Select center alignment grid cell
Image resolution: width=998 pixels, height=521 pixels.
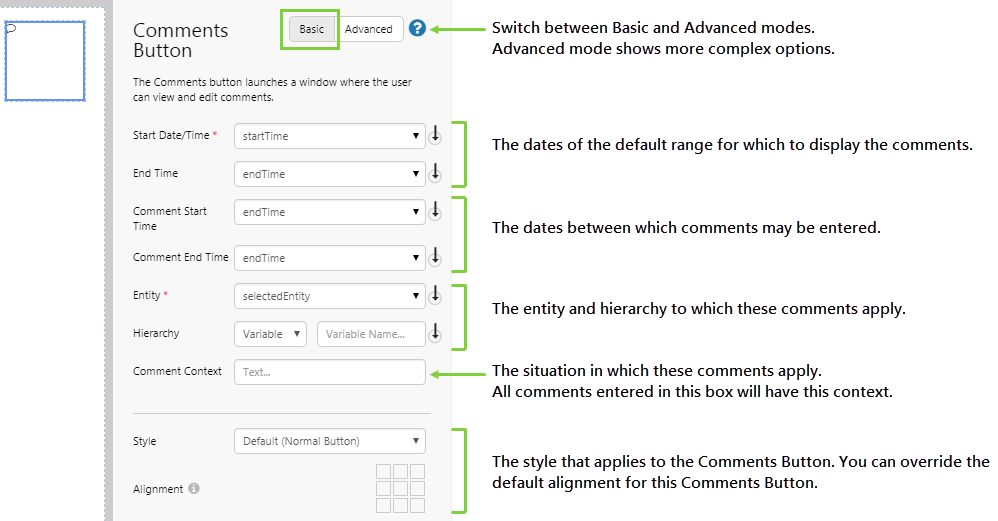[400, 488]
